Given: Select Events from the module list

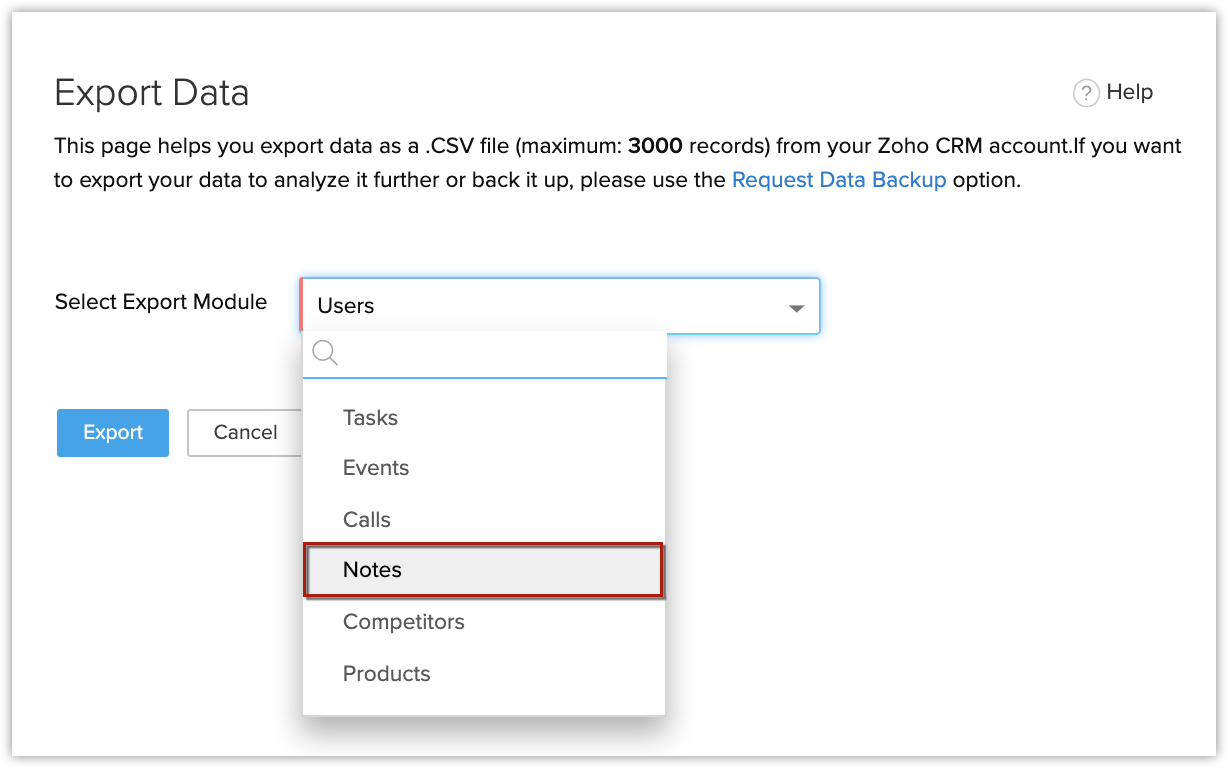Looking at the screenshot, I should click(x=376, y=468).
